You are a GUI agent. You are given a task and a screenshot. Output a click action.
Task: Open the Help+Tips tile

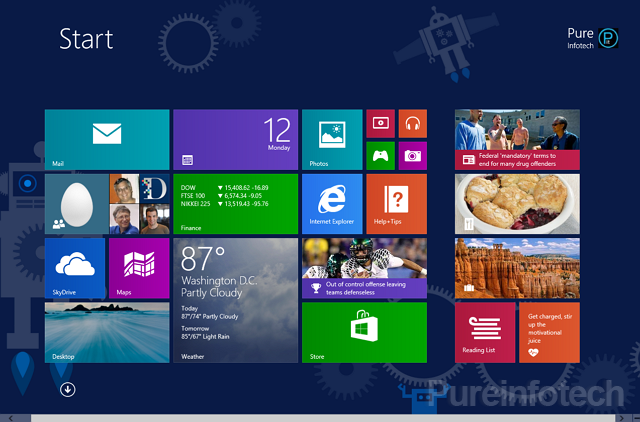(397, 203)
